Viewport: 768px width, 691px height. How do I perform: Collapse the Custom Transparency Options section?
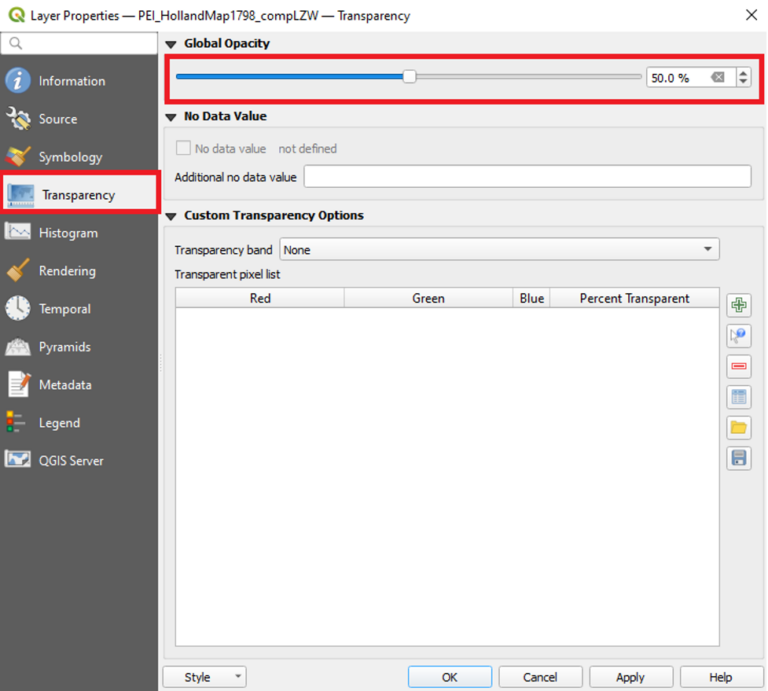[x=171, y=216]
